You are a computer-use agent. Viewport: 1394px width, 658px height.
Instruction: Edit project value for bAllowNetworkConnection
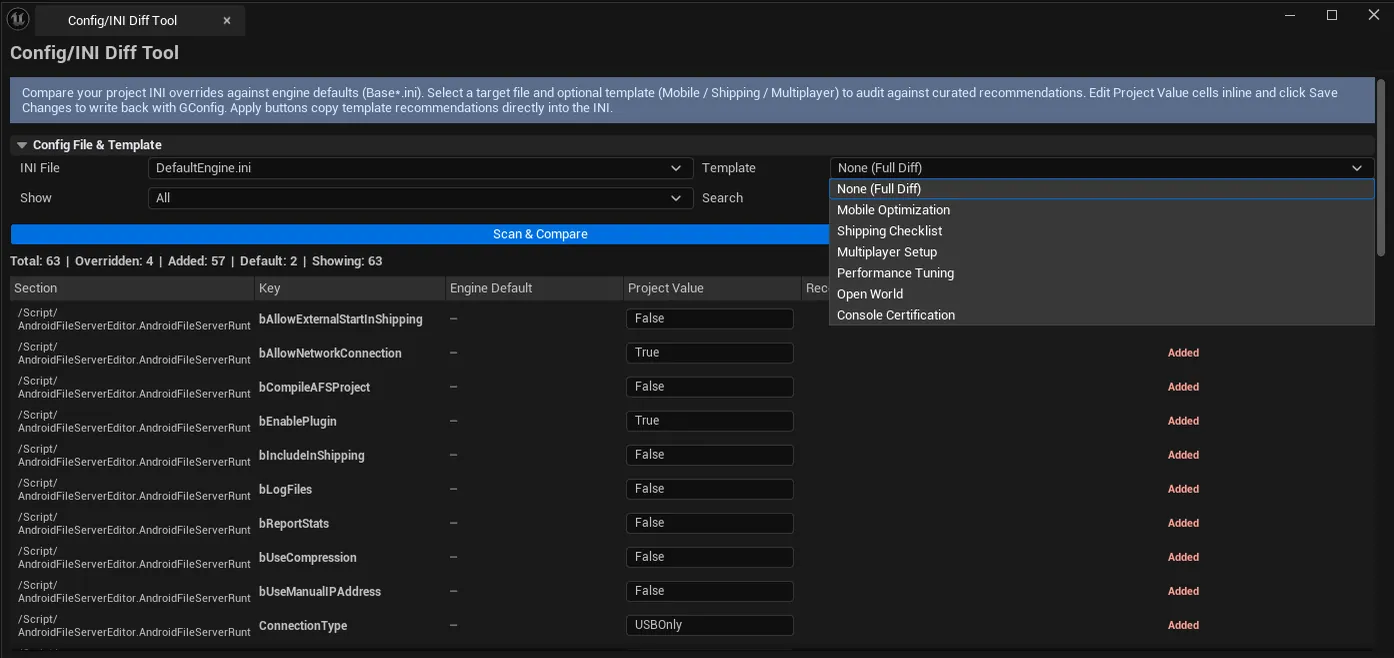(x=710, y=353)
